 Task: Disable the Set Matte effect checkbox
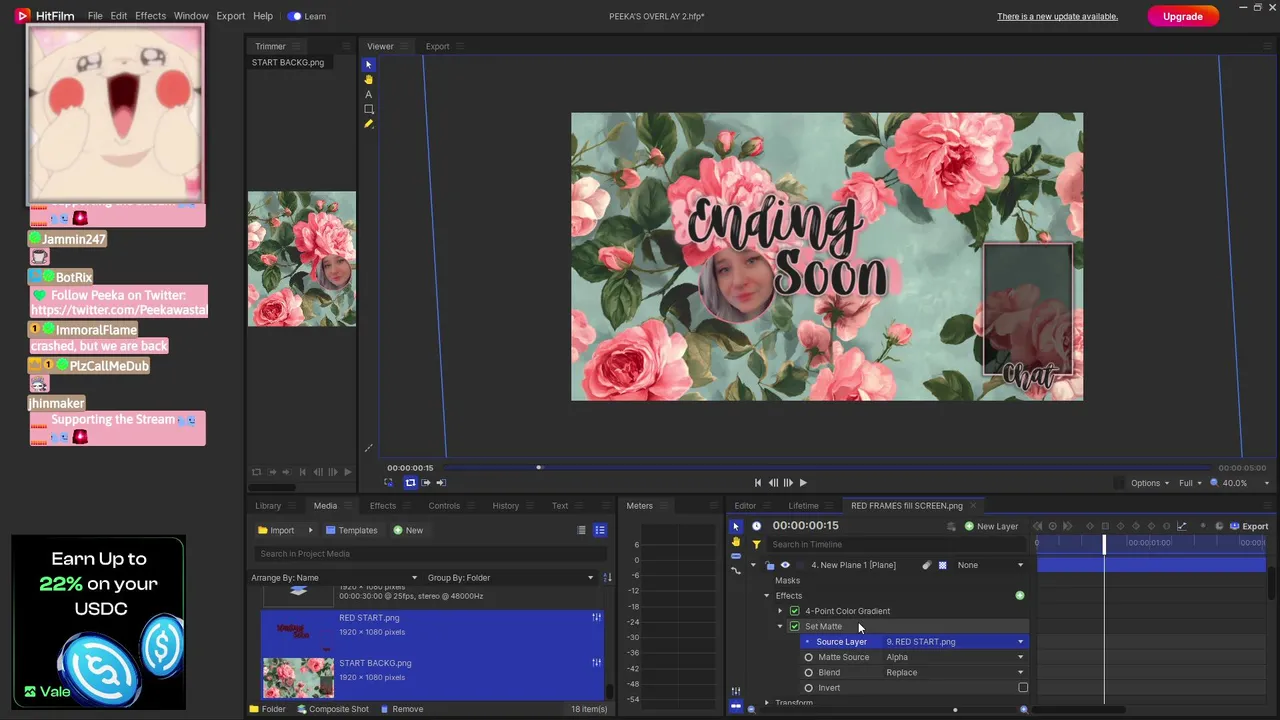795,627
